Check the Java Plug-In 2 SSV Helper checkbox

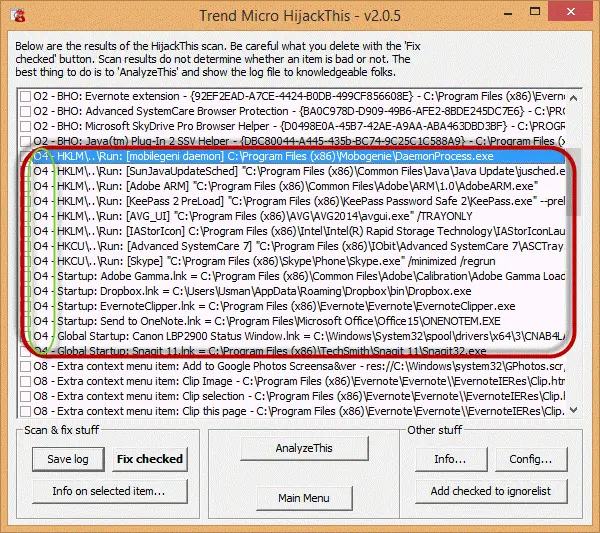pos(26,141)
